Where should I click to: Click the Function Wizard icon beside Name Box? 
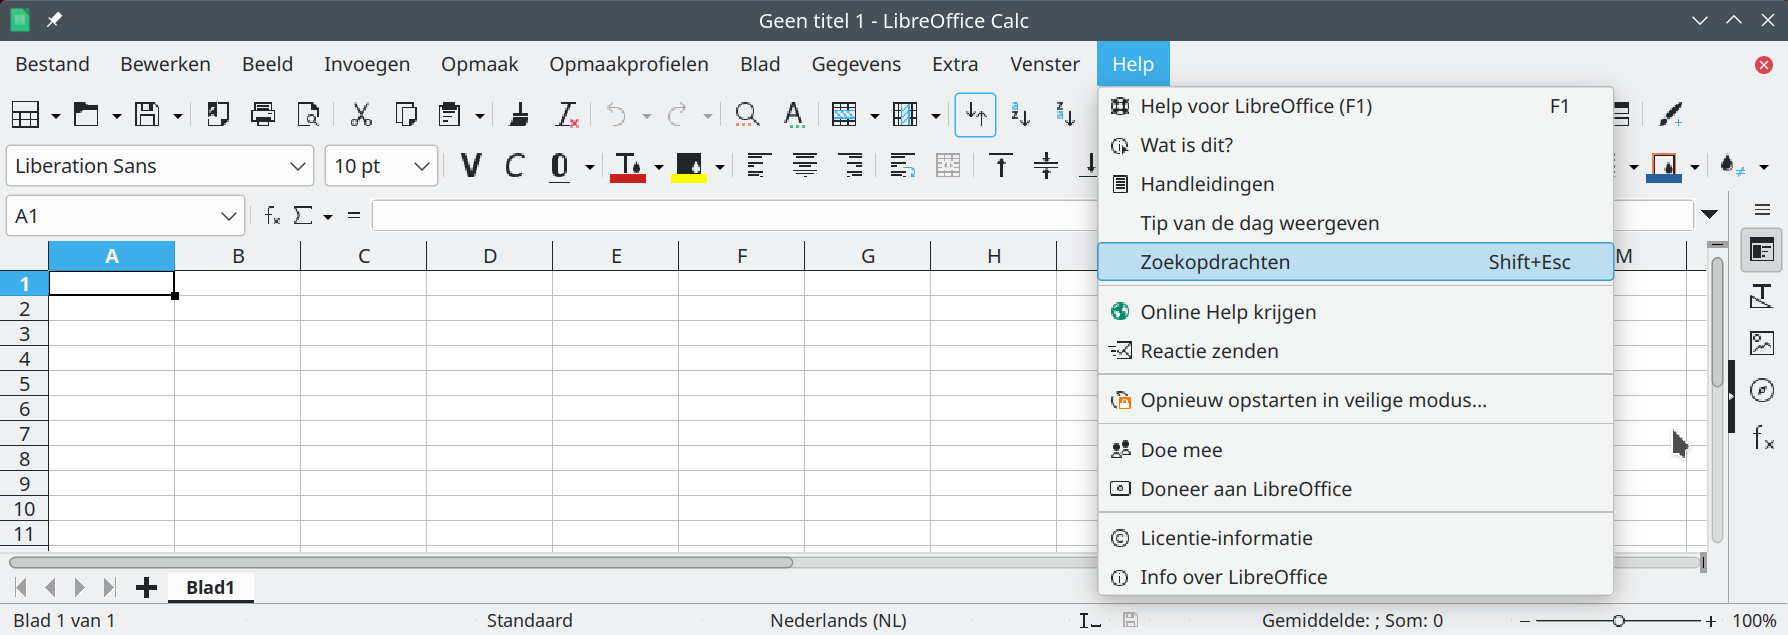(272, 215)
